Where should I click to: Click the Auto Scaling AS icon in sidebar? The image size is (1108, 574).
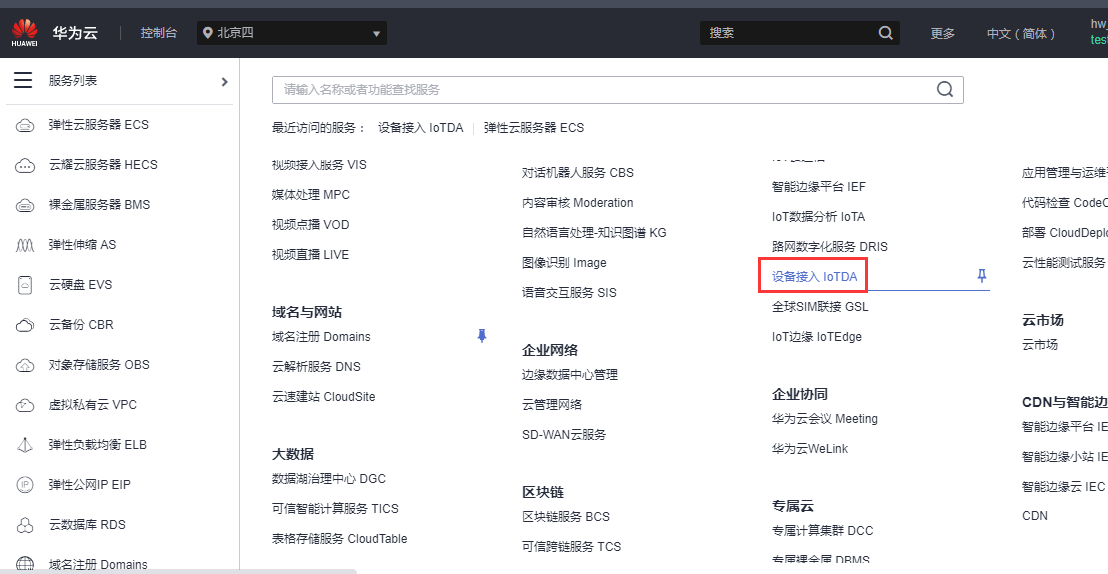pos(25,245)
